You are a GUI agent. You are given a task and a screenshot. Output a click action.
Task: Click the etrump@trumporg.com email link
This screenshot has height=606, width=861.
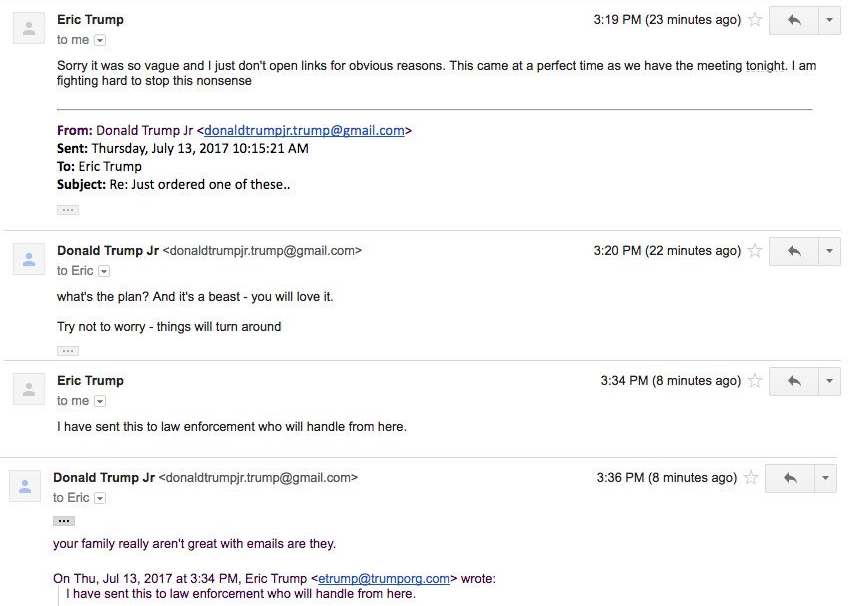(384, 579)
